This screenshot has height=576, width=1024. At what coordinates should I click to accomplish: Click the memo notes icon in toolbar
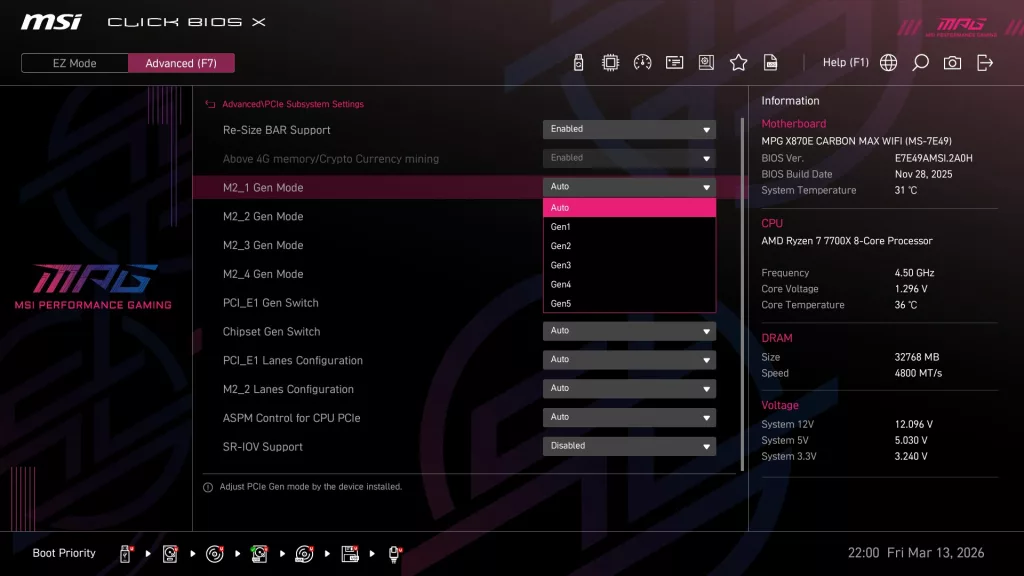[x=674, y=62]
